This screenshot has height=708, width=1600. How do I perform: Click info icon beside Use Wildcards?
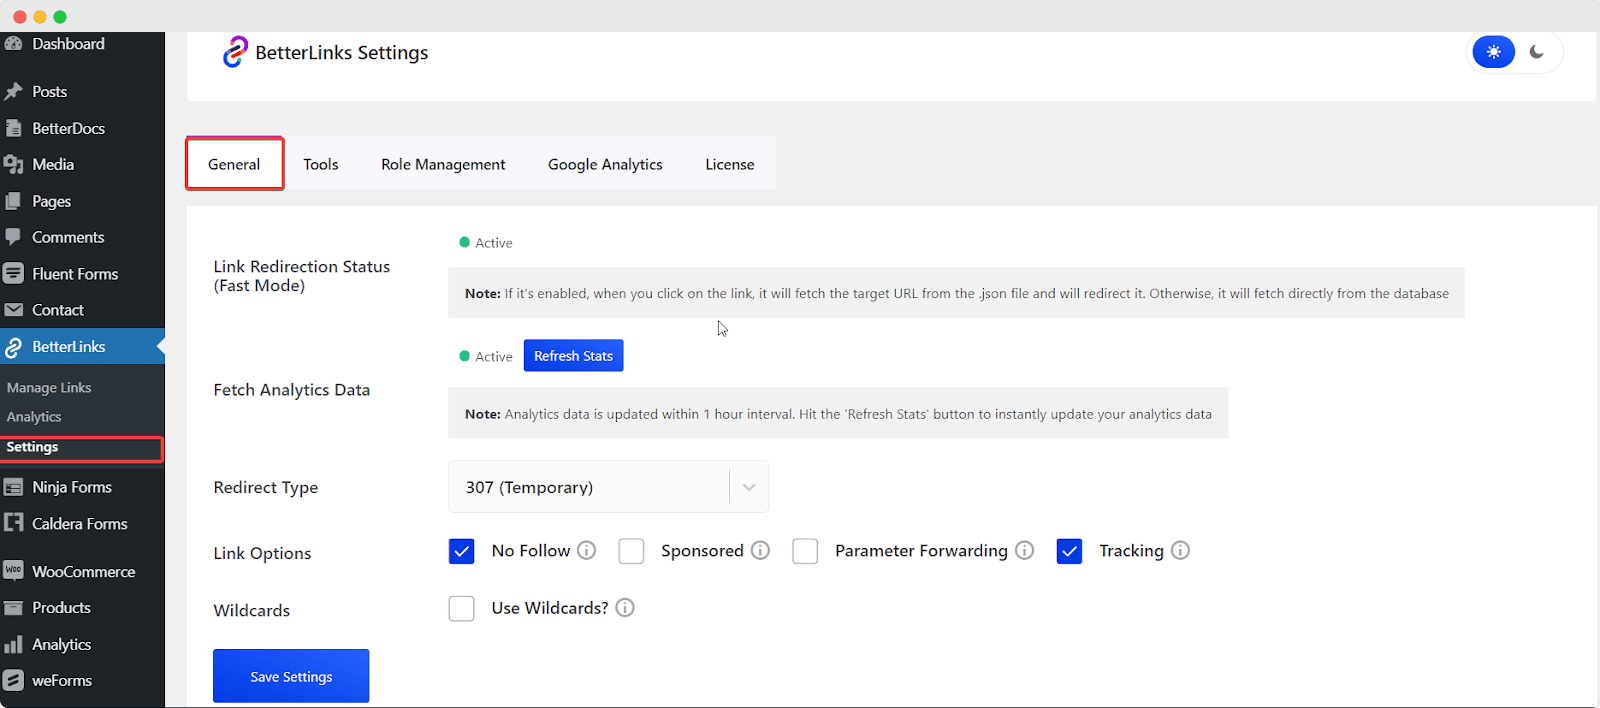(625, 608)
